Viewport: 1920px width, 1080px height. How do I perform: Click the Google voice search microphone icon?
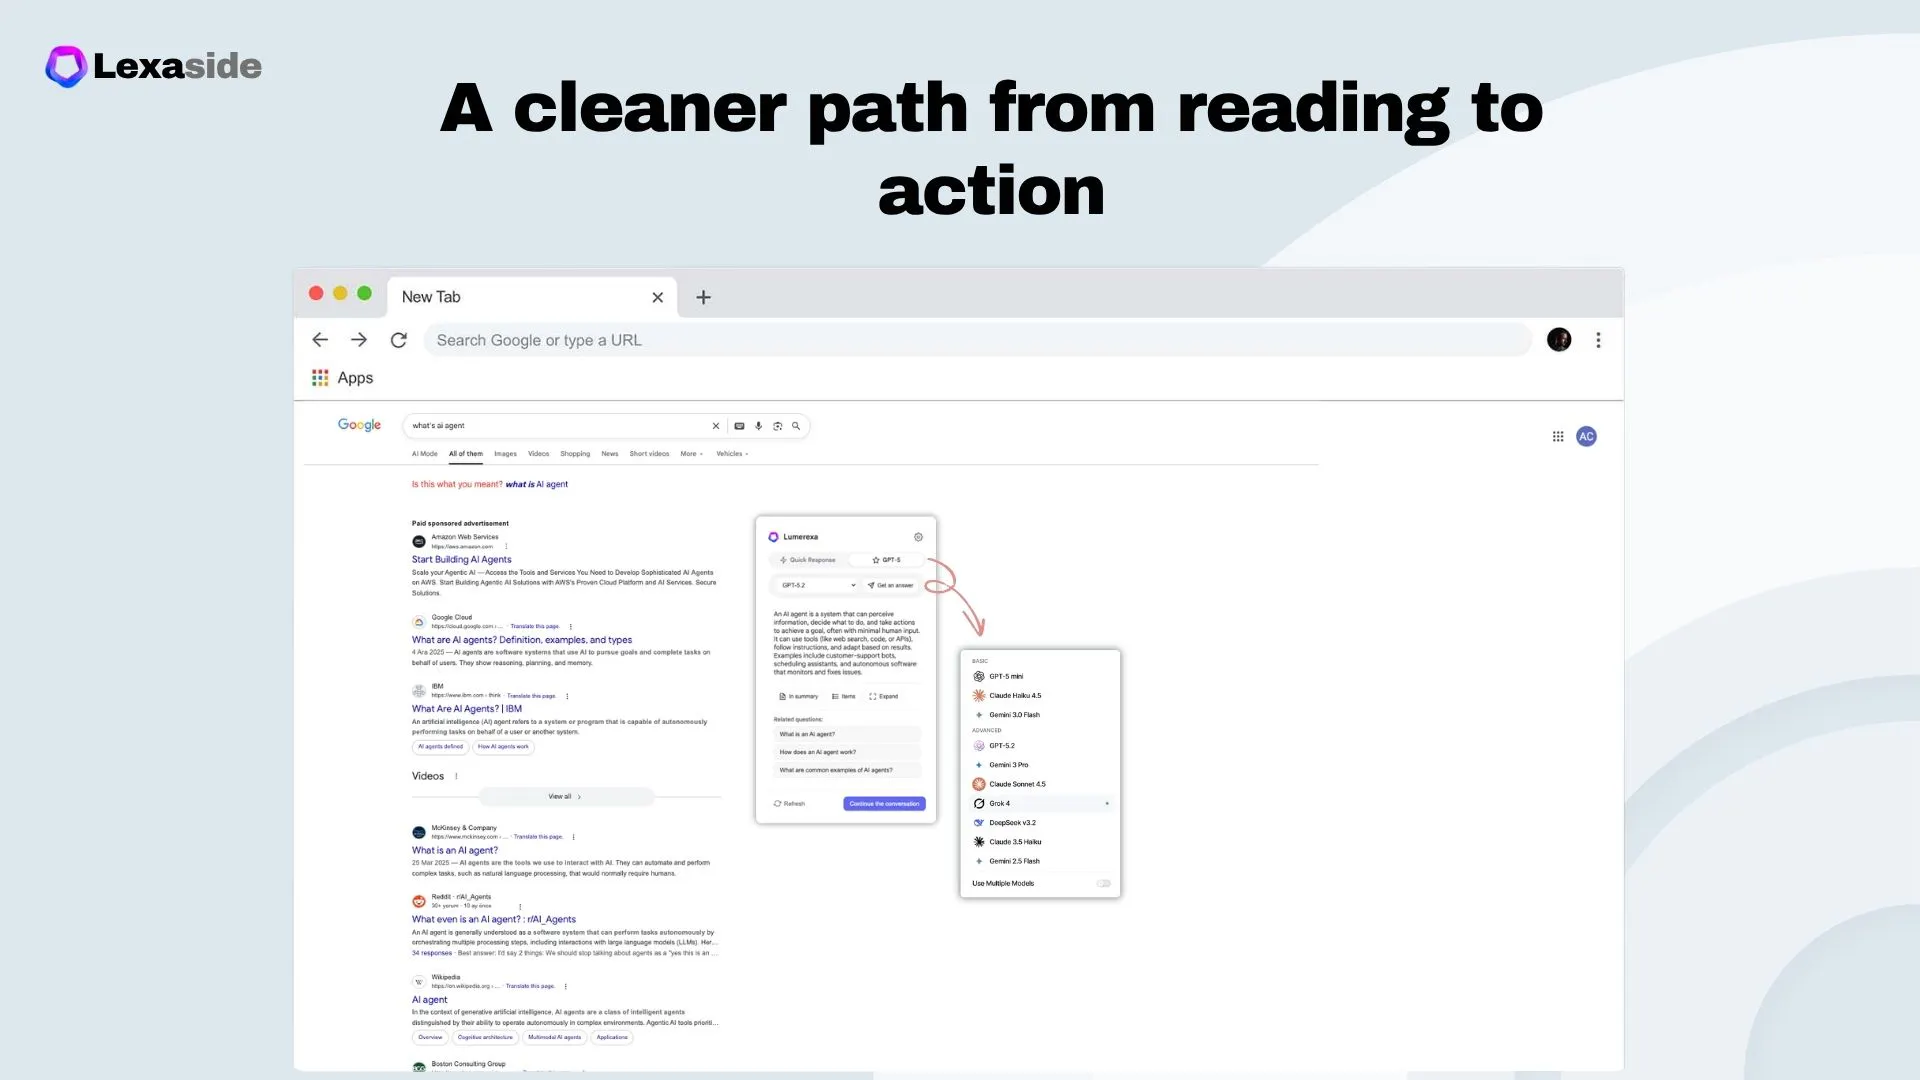click(758, 426)
